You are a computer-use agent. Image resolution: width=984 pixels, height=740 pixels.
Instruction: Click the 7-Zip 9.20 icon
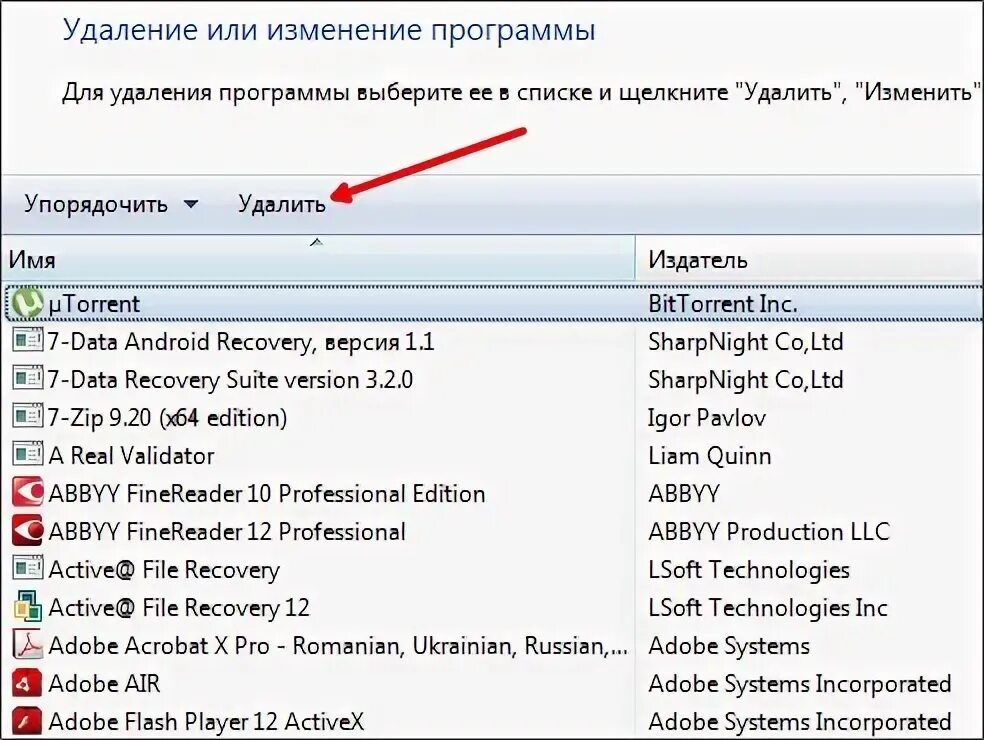(x=28, y=417)
